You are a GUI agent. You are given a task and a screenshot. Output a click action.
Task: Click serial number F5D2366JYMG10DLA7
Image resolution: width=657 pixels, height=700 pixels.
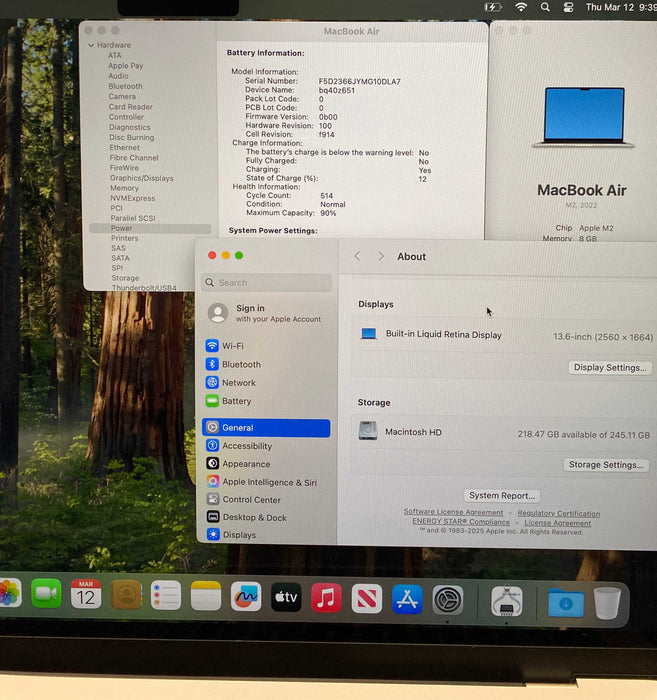point(359,81)
